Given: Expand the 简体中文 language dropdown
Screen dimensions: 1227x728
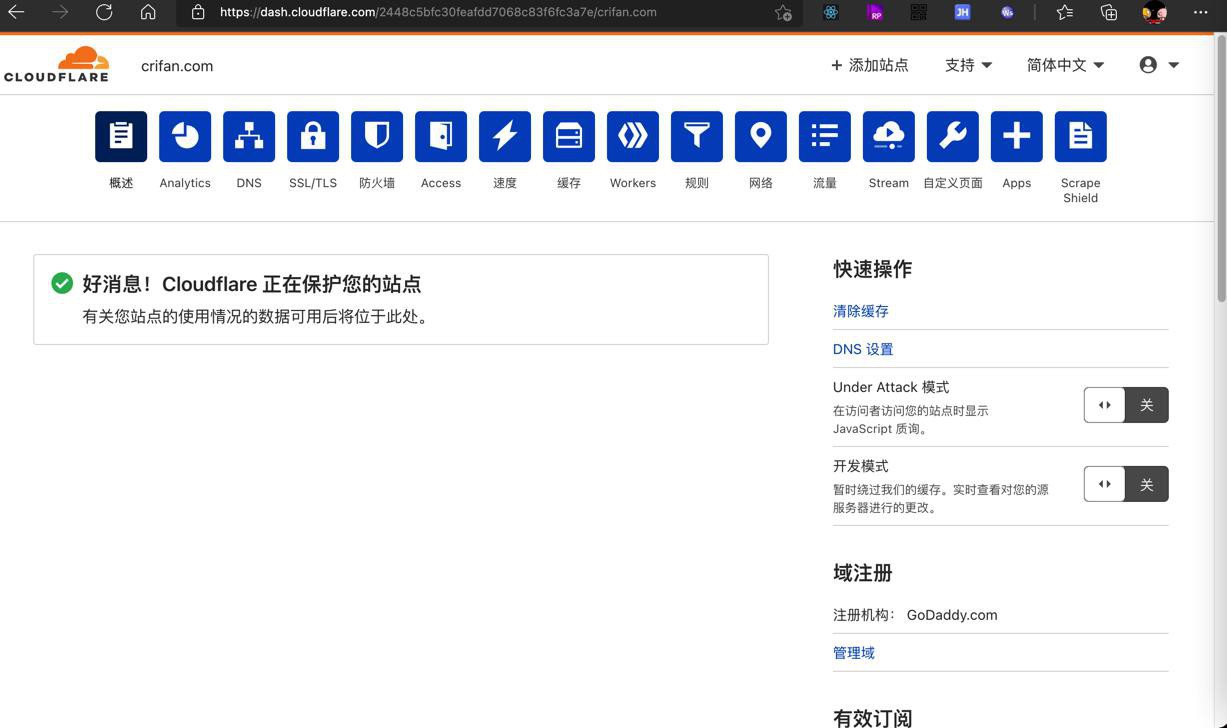Looking at the screenshot, I should (1065, 65).
